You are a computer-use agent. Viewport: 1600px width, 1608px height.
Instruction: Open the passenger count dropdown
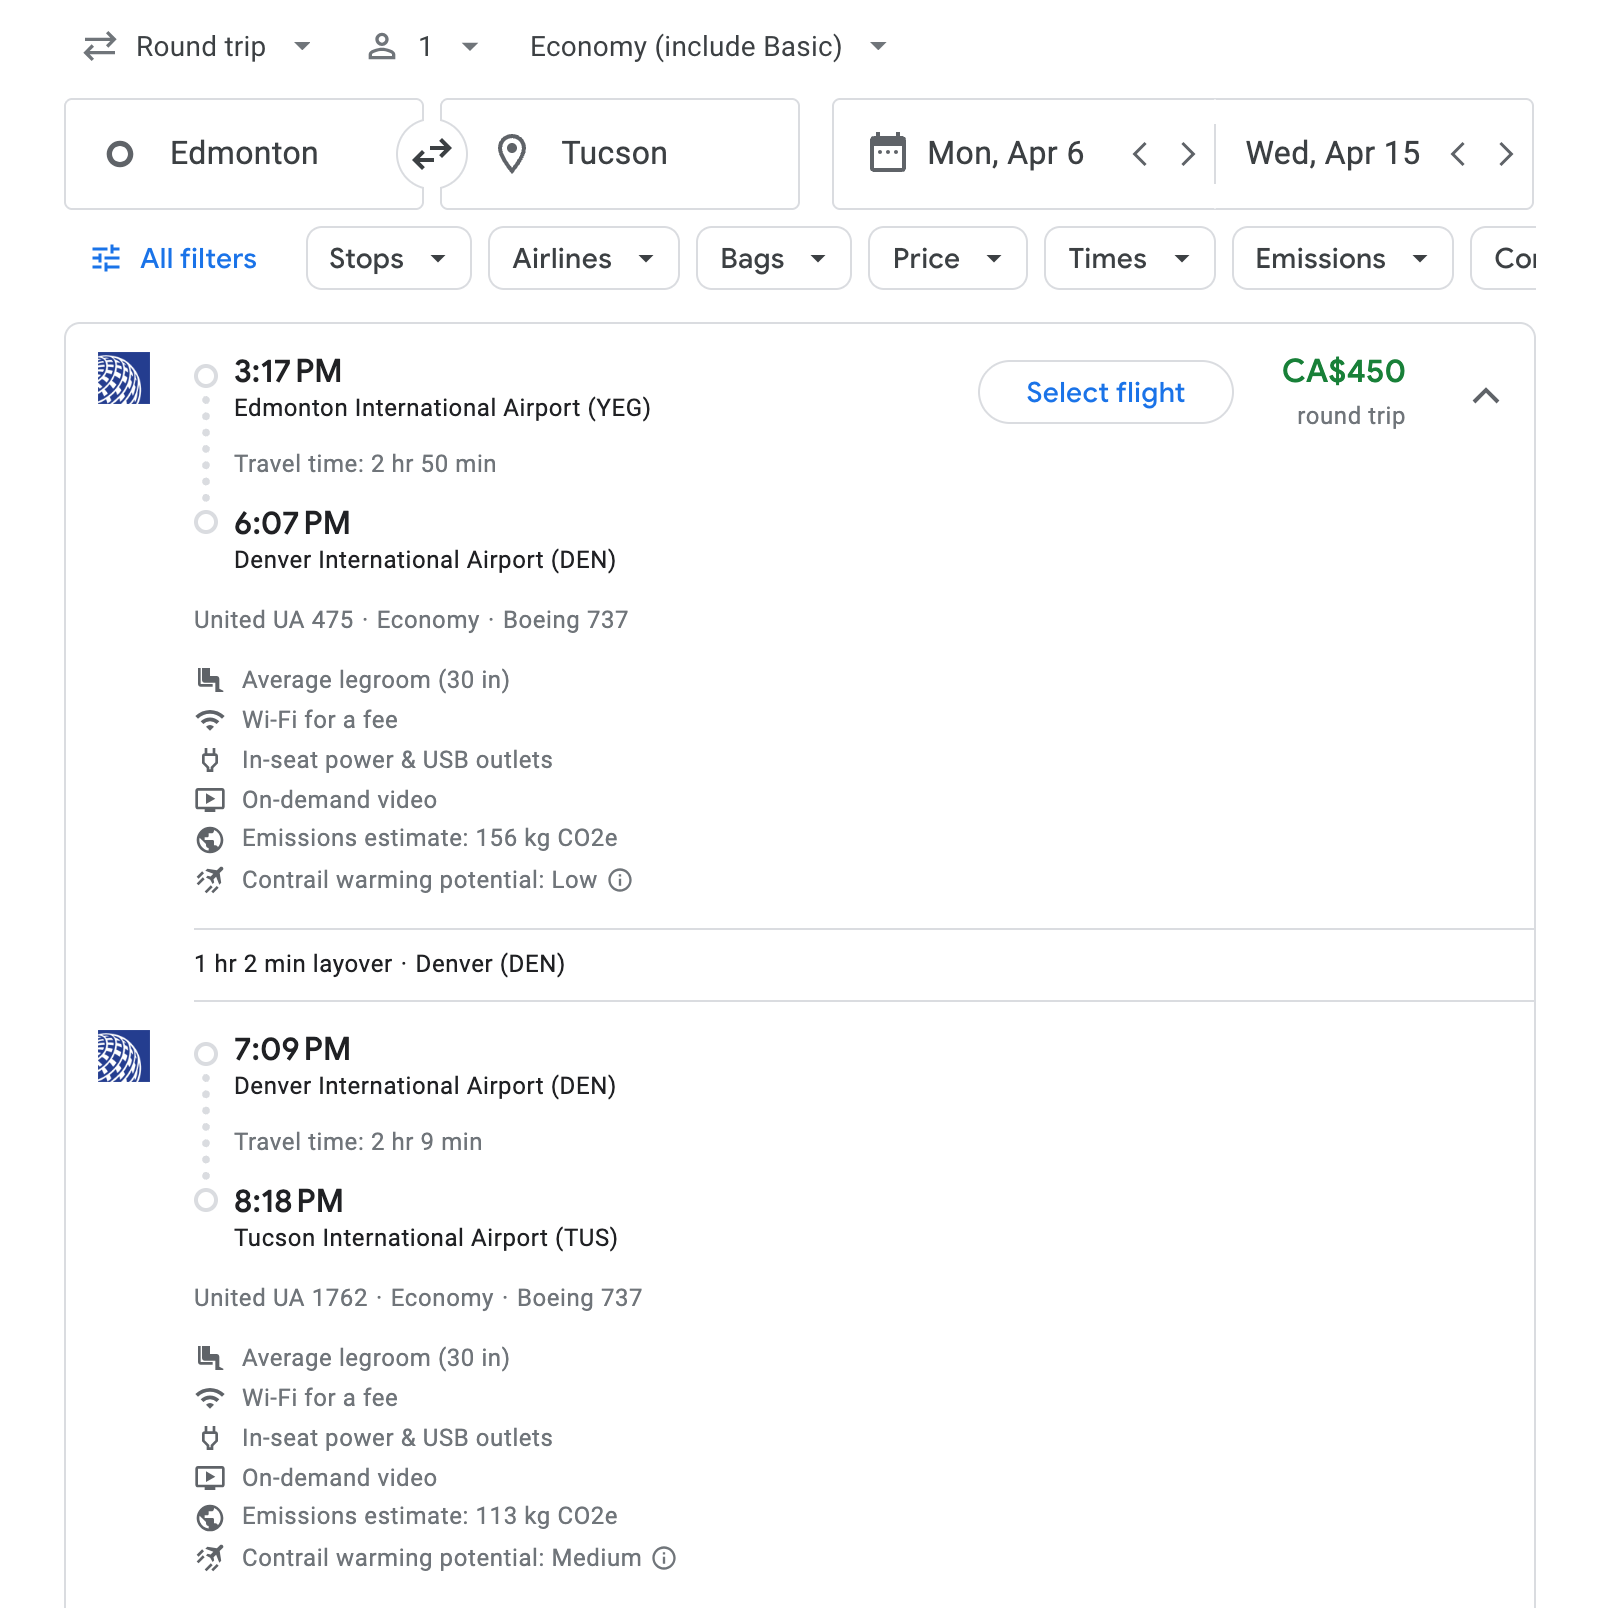tap(424, 47)
